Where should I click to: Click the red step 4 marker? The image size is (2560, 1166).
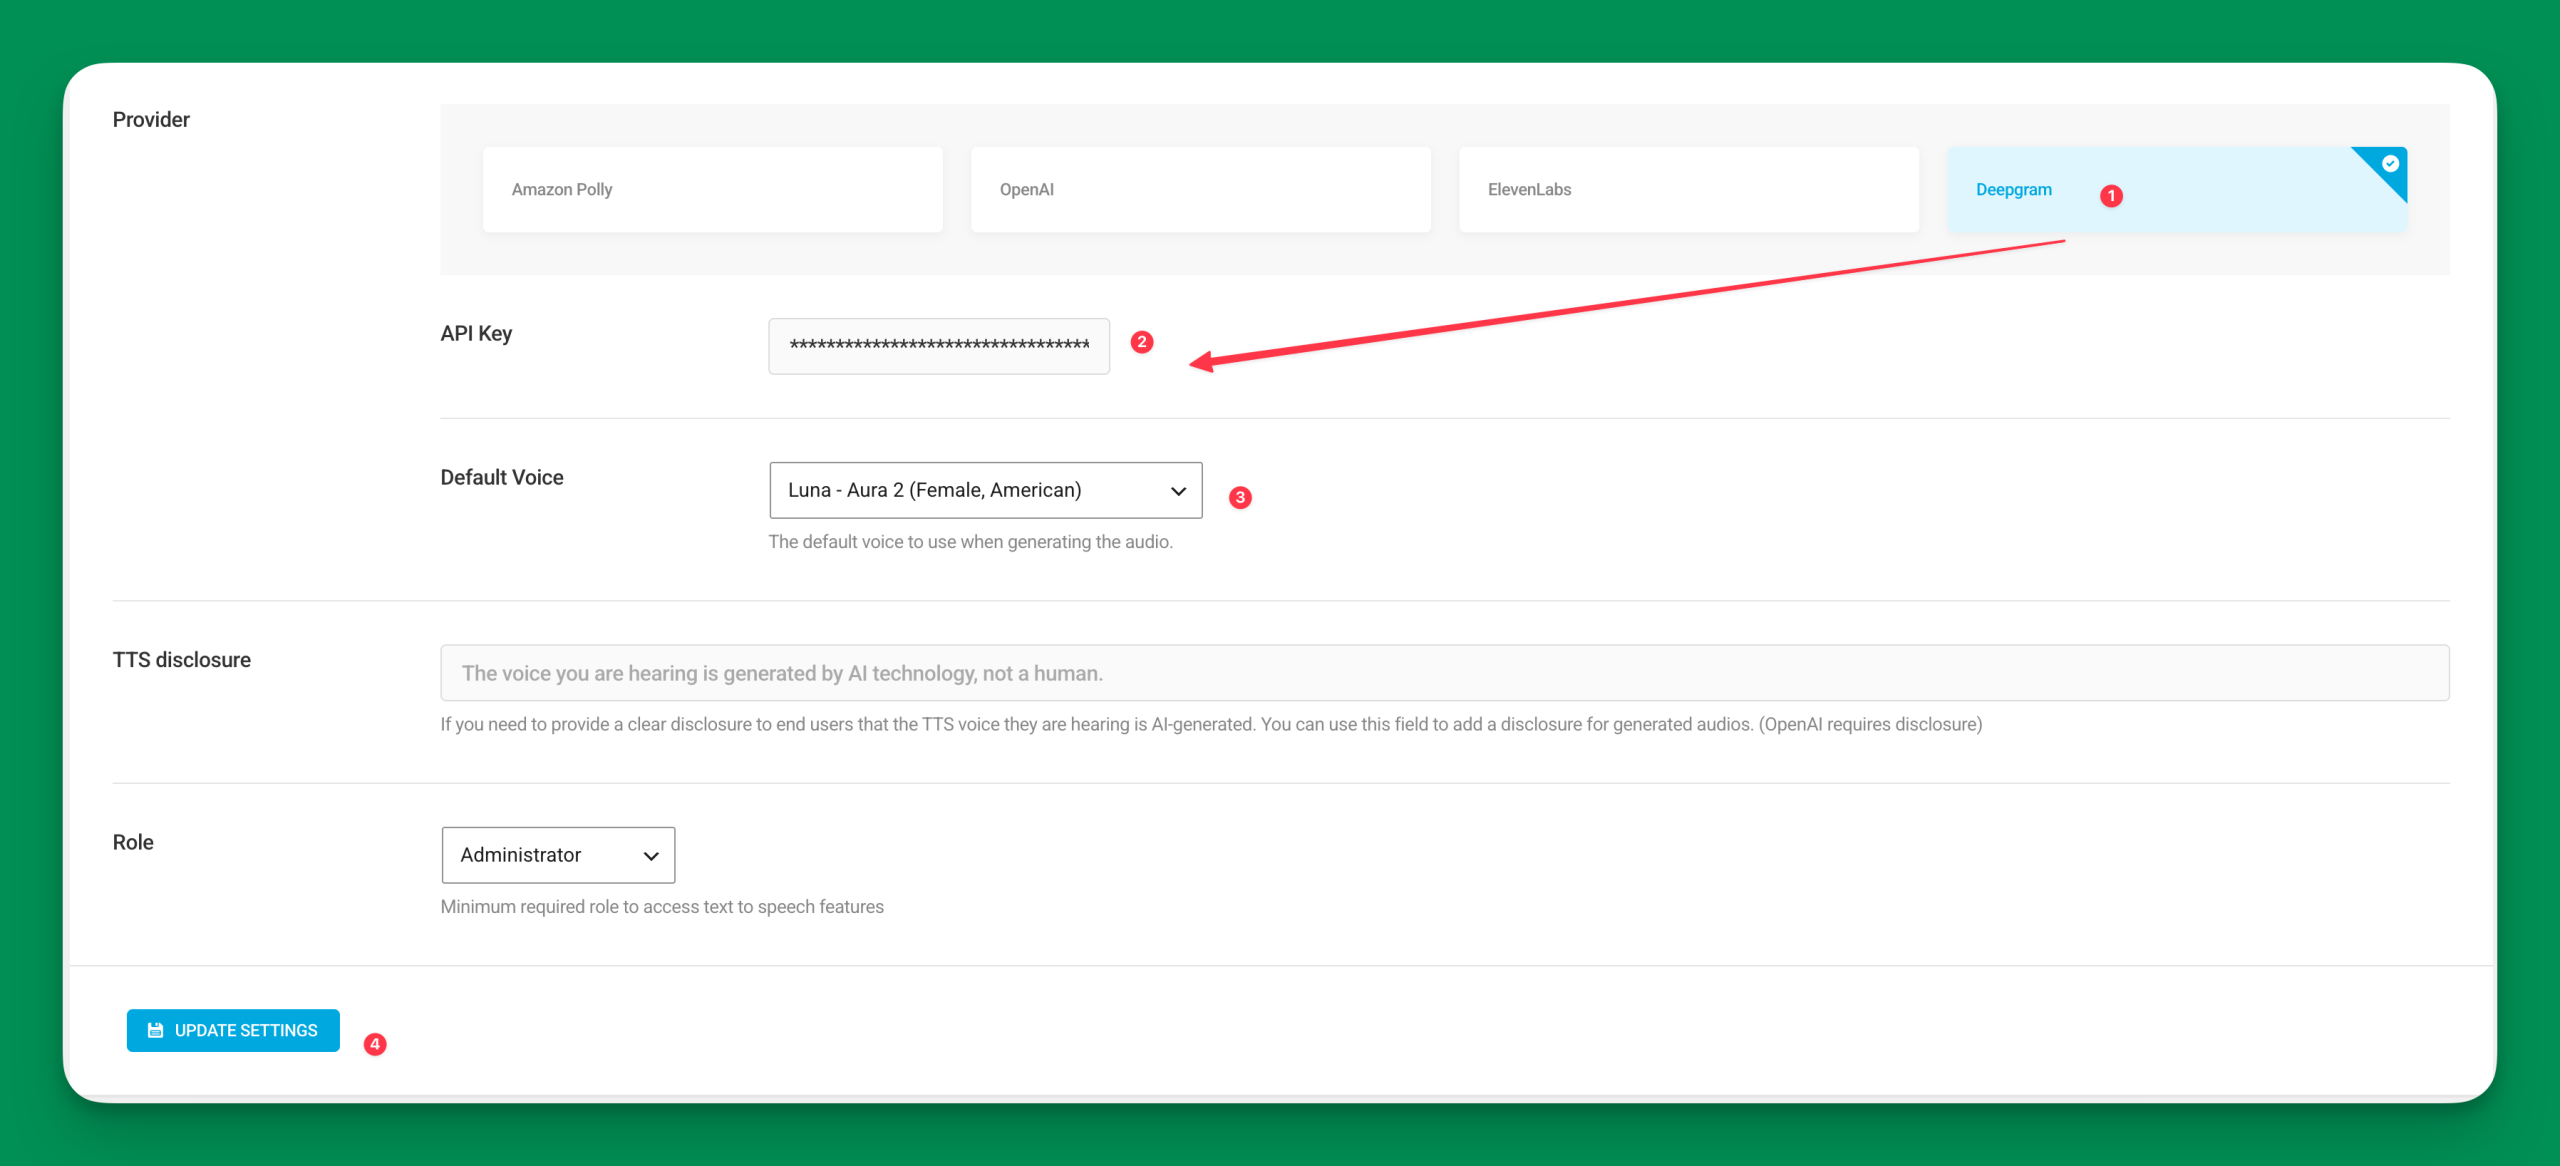pos(375,1044)
